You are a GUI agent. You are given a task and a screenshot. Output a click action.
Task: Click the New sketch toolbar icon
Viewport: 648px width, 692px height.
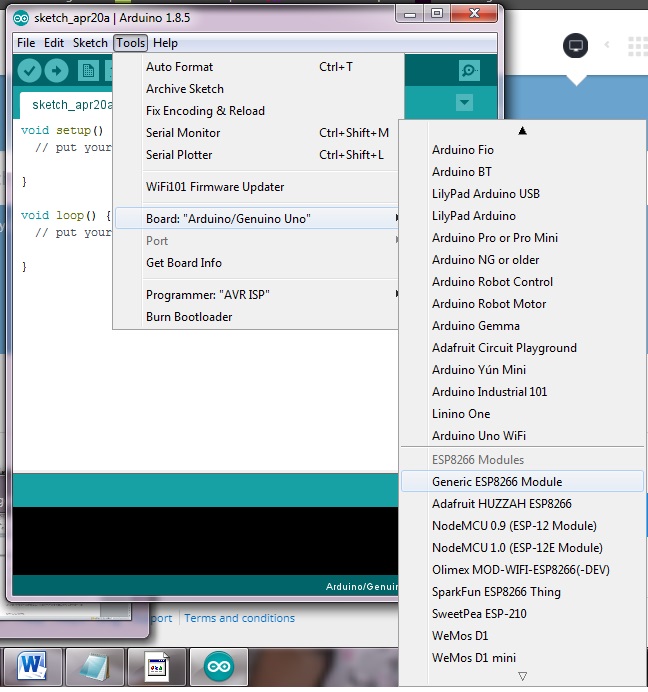coord(88,71)
